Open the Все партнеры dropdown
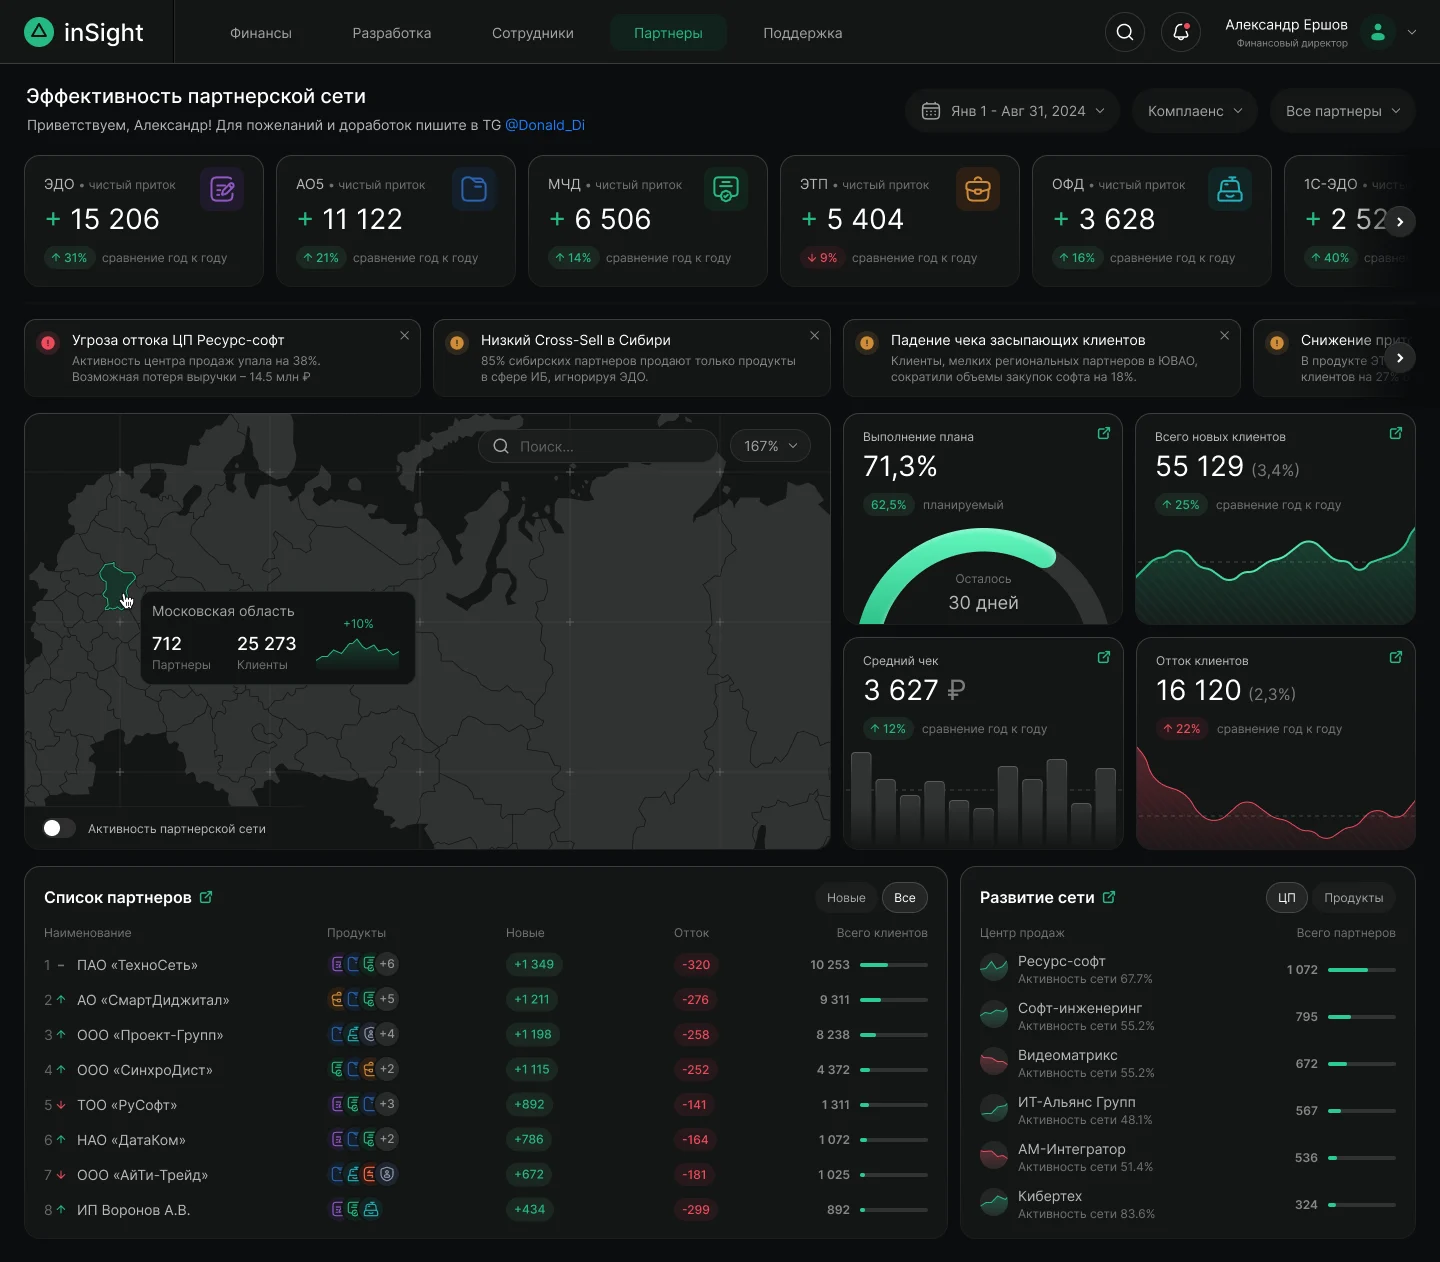The height and width of the screenshot is (1262, 1440). 1343,111
